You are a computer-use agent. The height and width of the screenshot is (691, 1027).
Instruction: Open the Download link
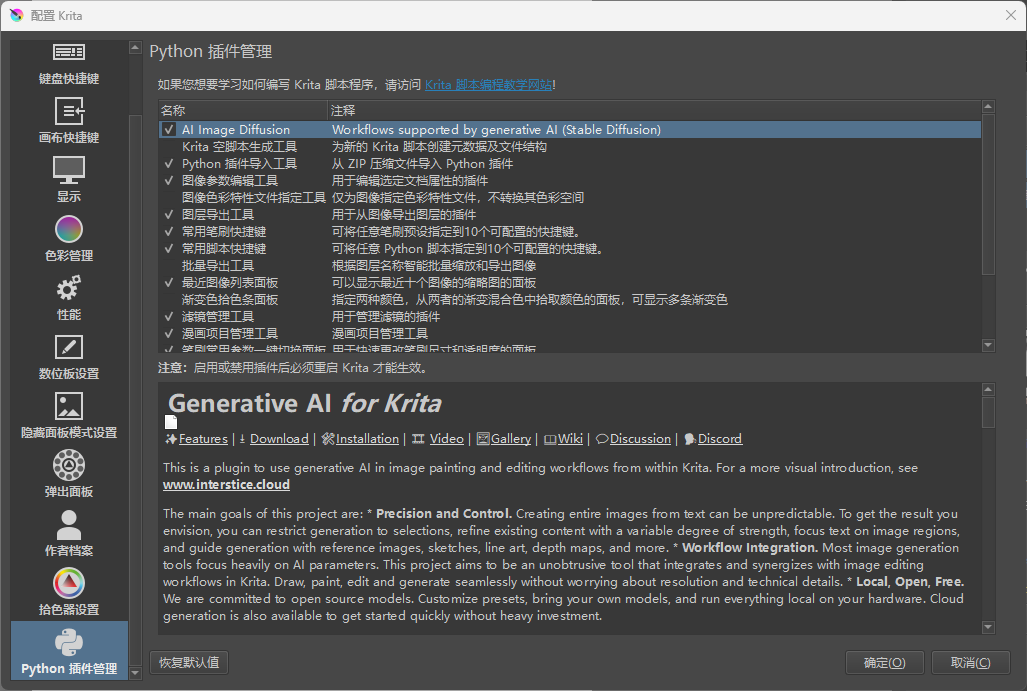click(279, 439)
